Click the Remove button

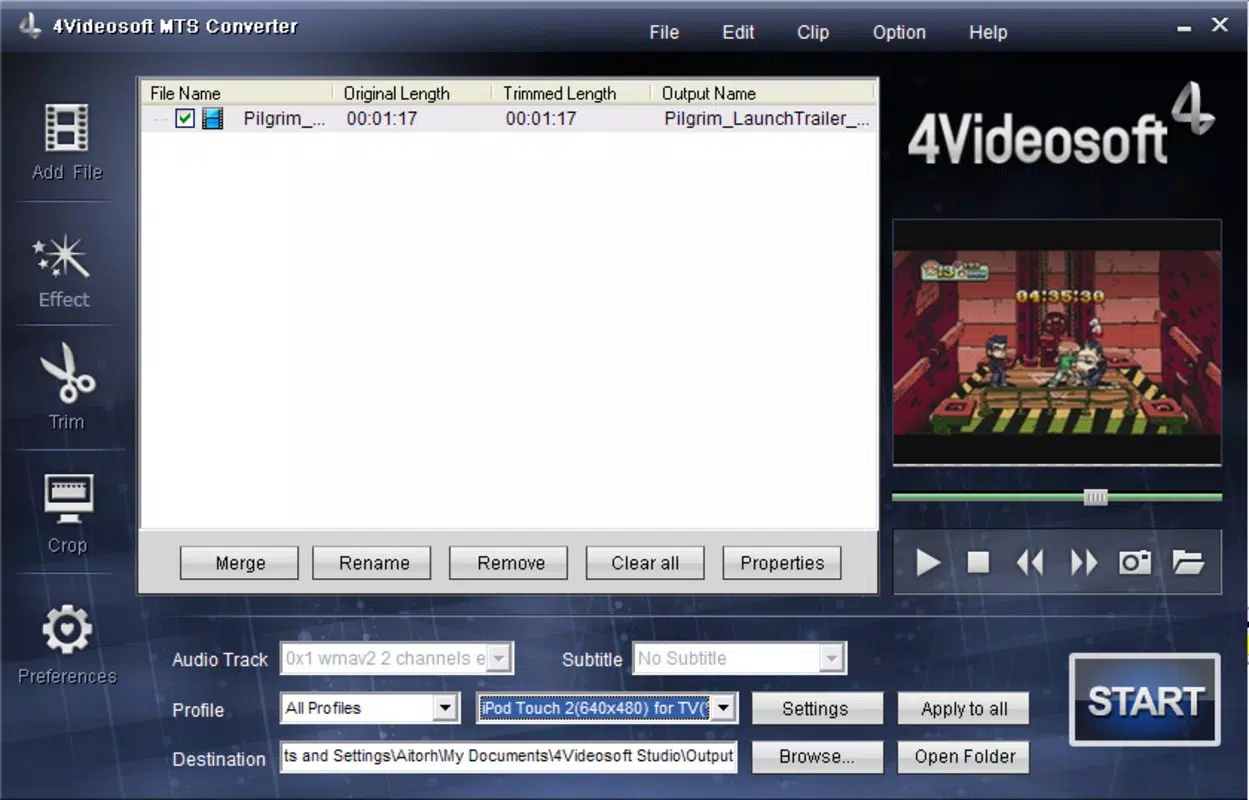coord(510,563)
